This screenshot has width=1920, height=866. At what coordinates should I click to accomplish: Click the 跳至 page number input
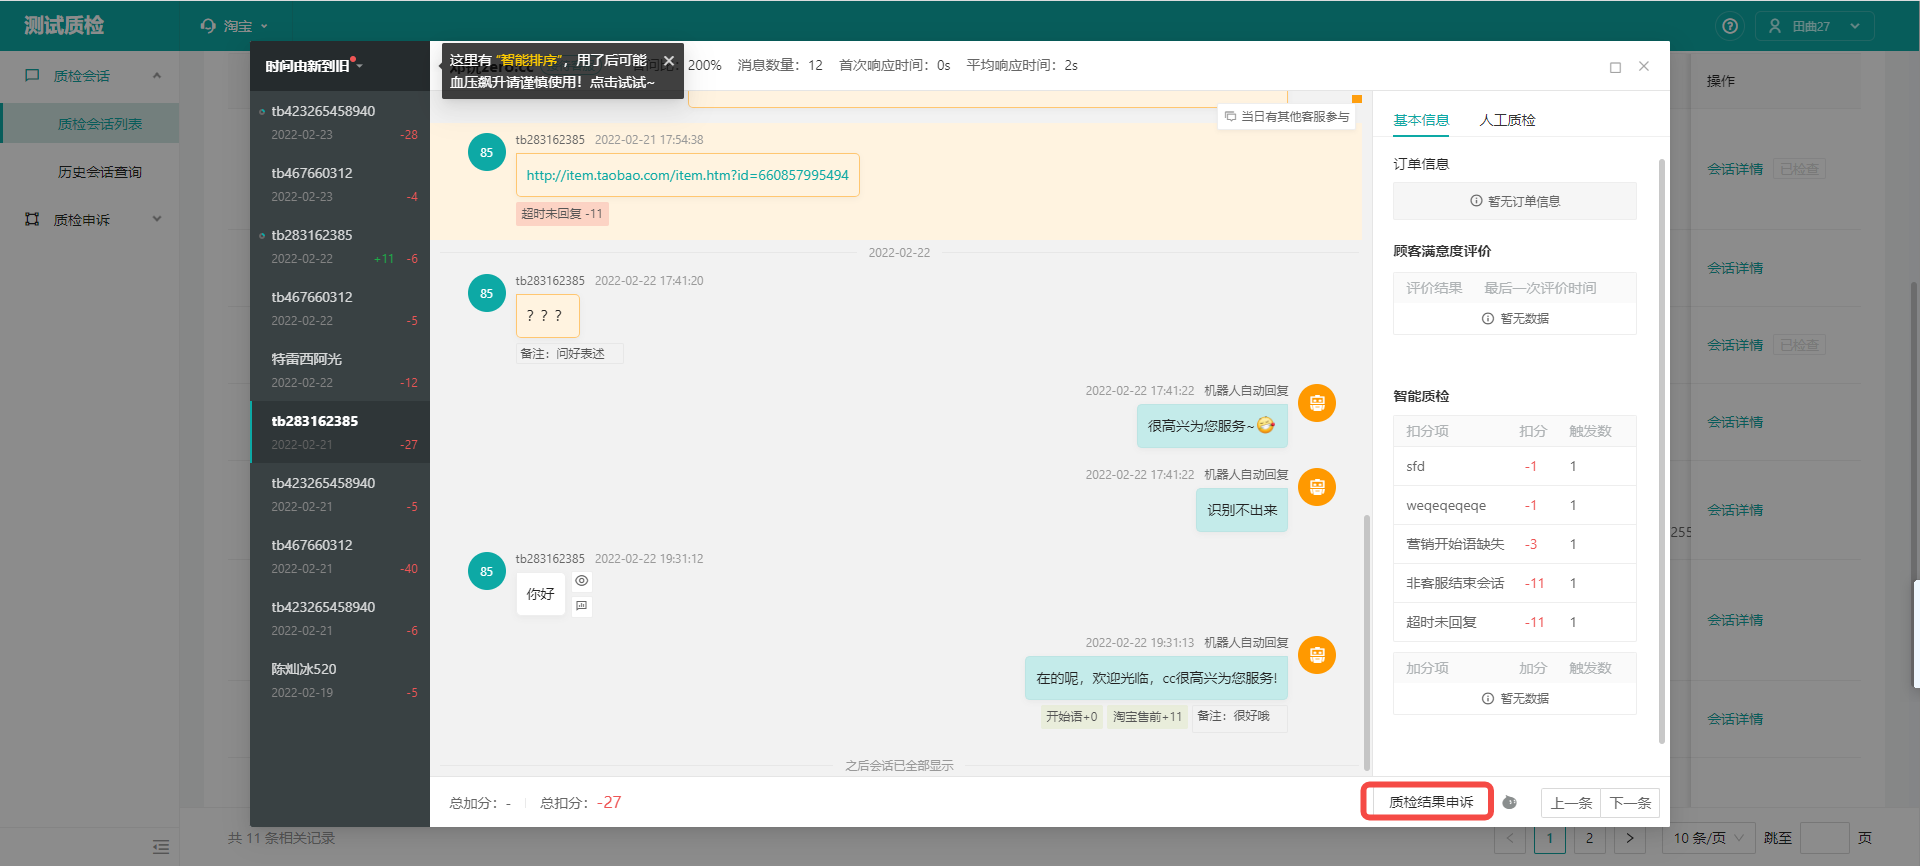pyautogui.click(x=1825, y=838)
